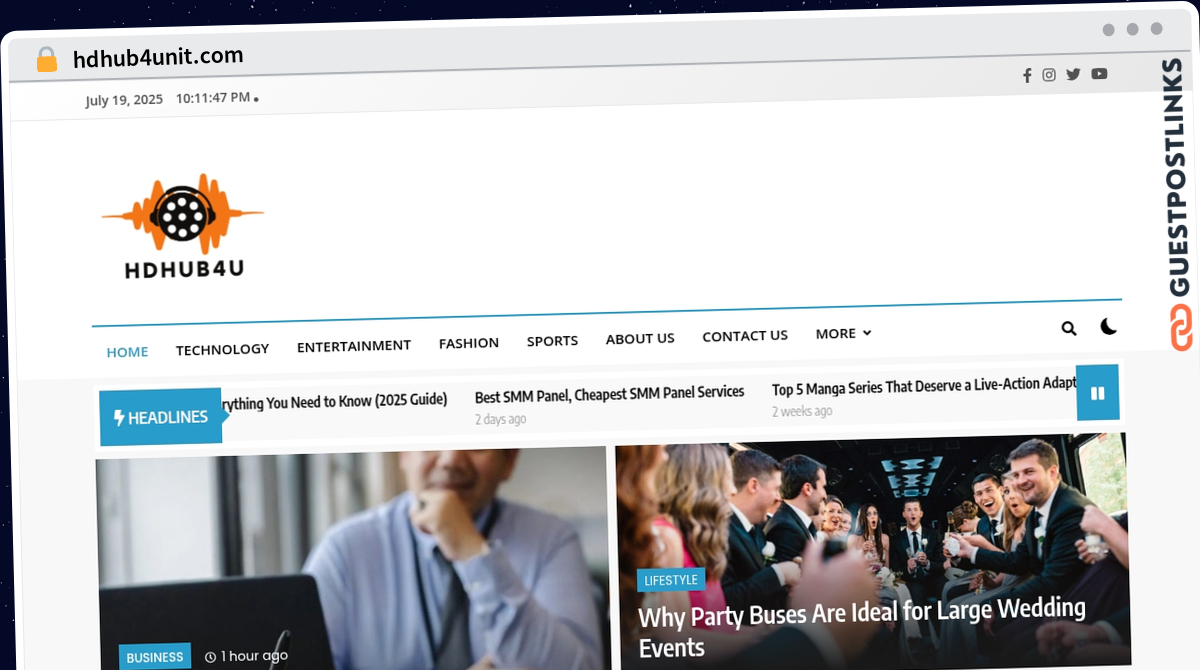The height and width of the screenshot is (670, 1200).
Task: Pause the headlines ticker
Action: [1097, 393]
